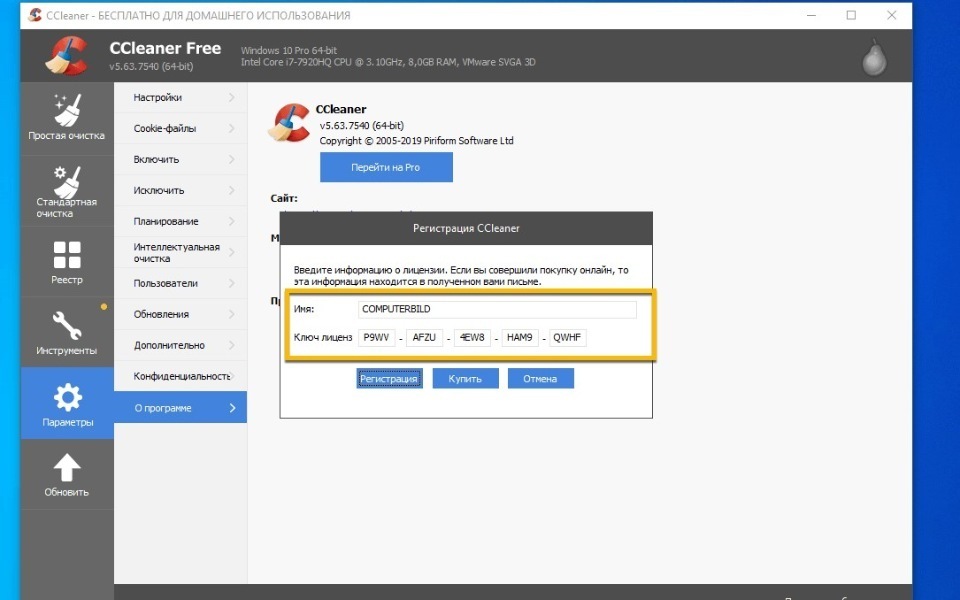Open the Registry (Реестр) section

point(67,262)
